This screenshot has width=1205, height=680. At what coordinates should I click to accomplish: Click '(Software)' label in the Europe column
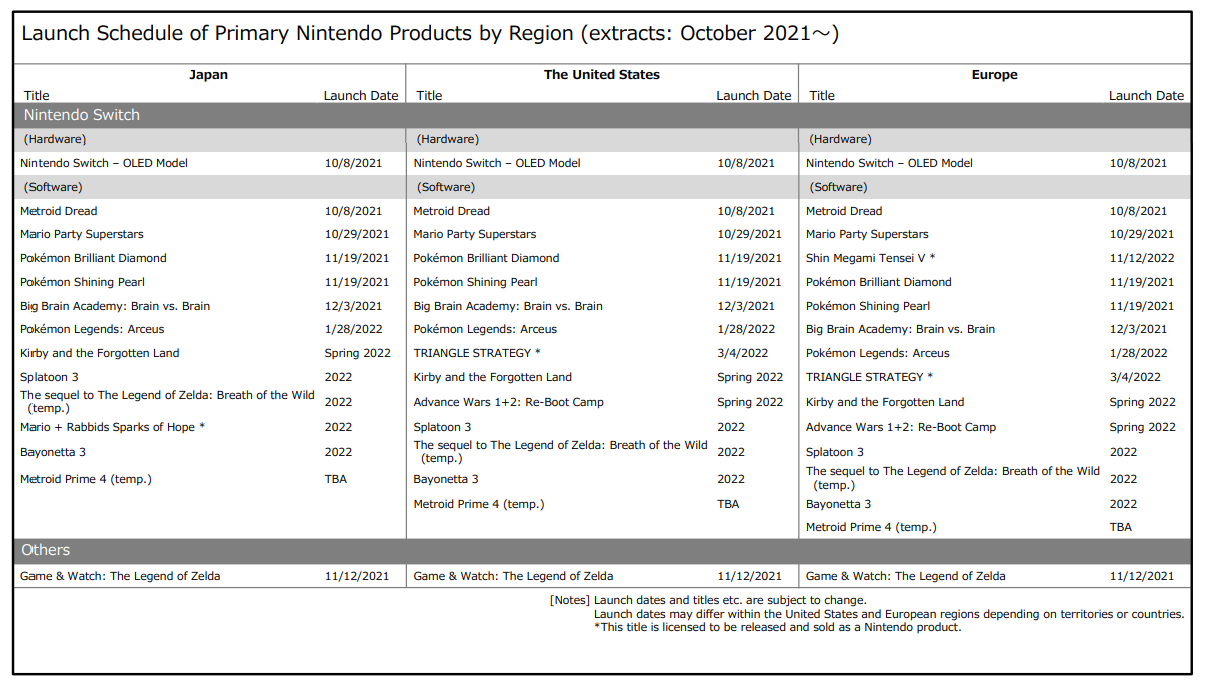click(839, 187)
